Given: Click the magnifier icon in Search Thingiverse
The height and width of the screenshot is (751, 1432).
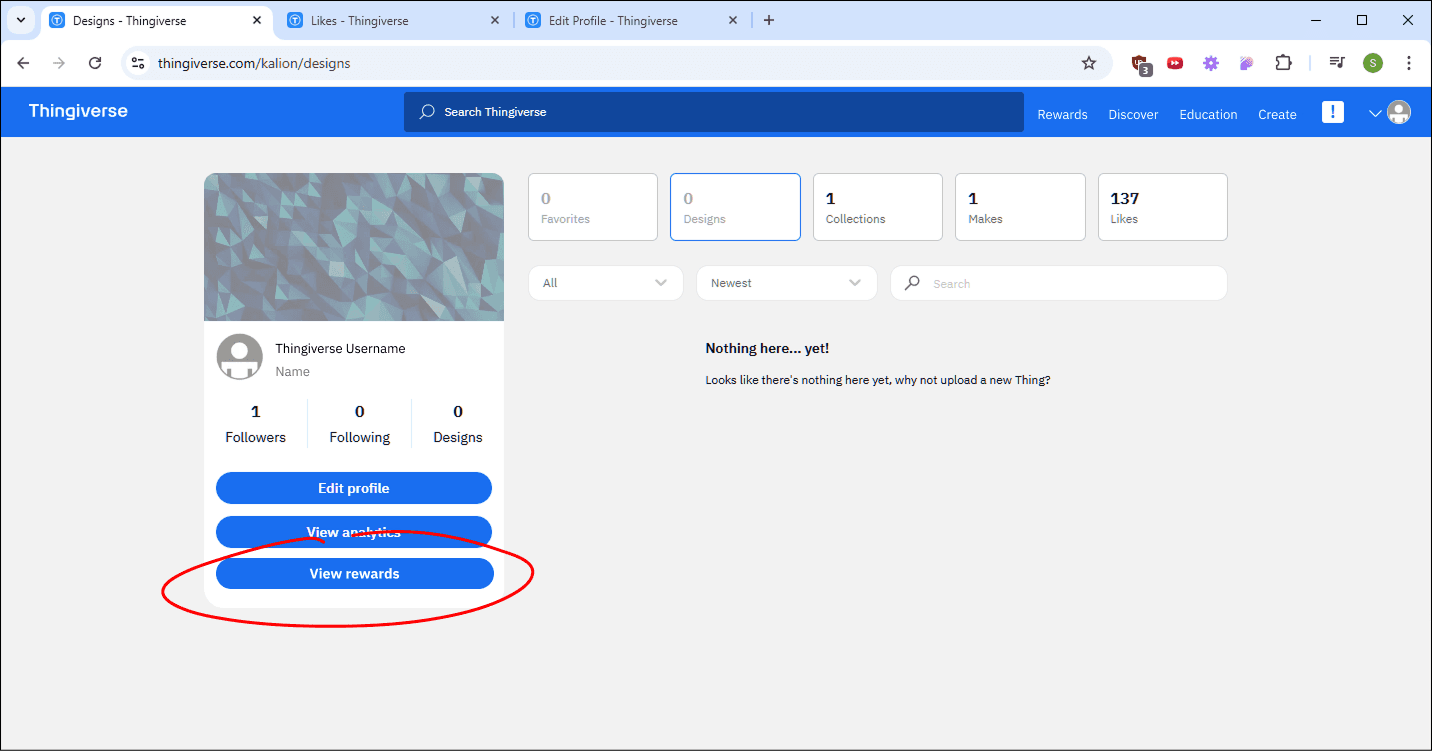Looking at the screenshot, I should [x=427, y=112].
